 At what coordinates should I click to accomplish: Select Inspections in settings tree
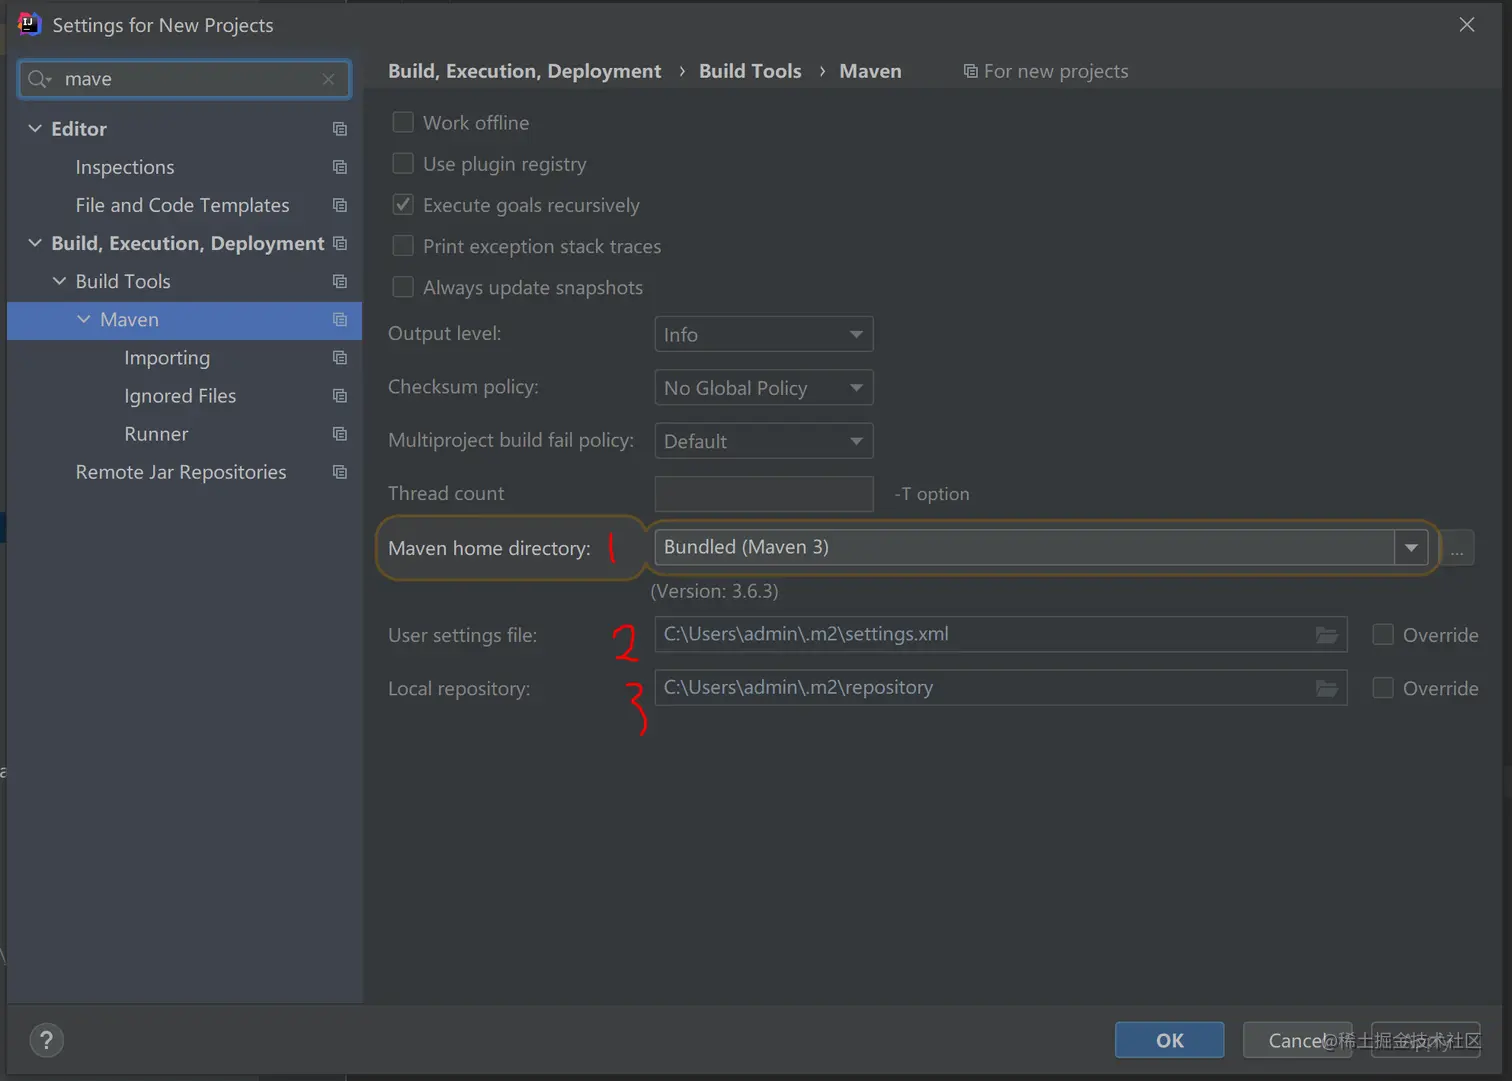pos(125,167)
